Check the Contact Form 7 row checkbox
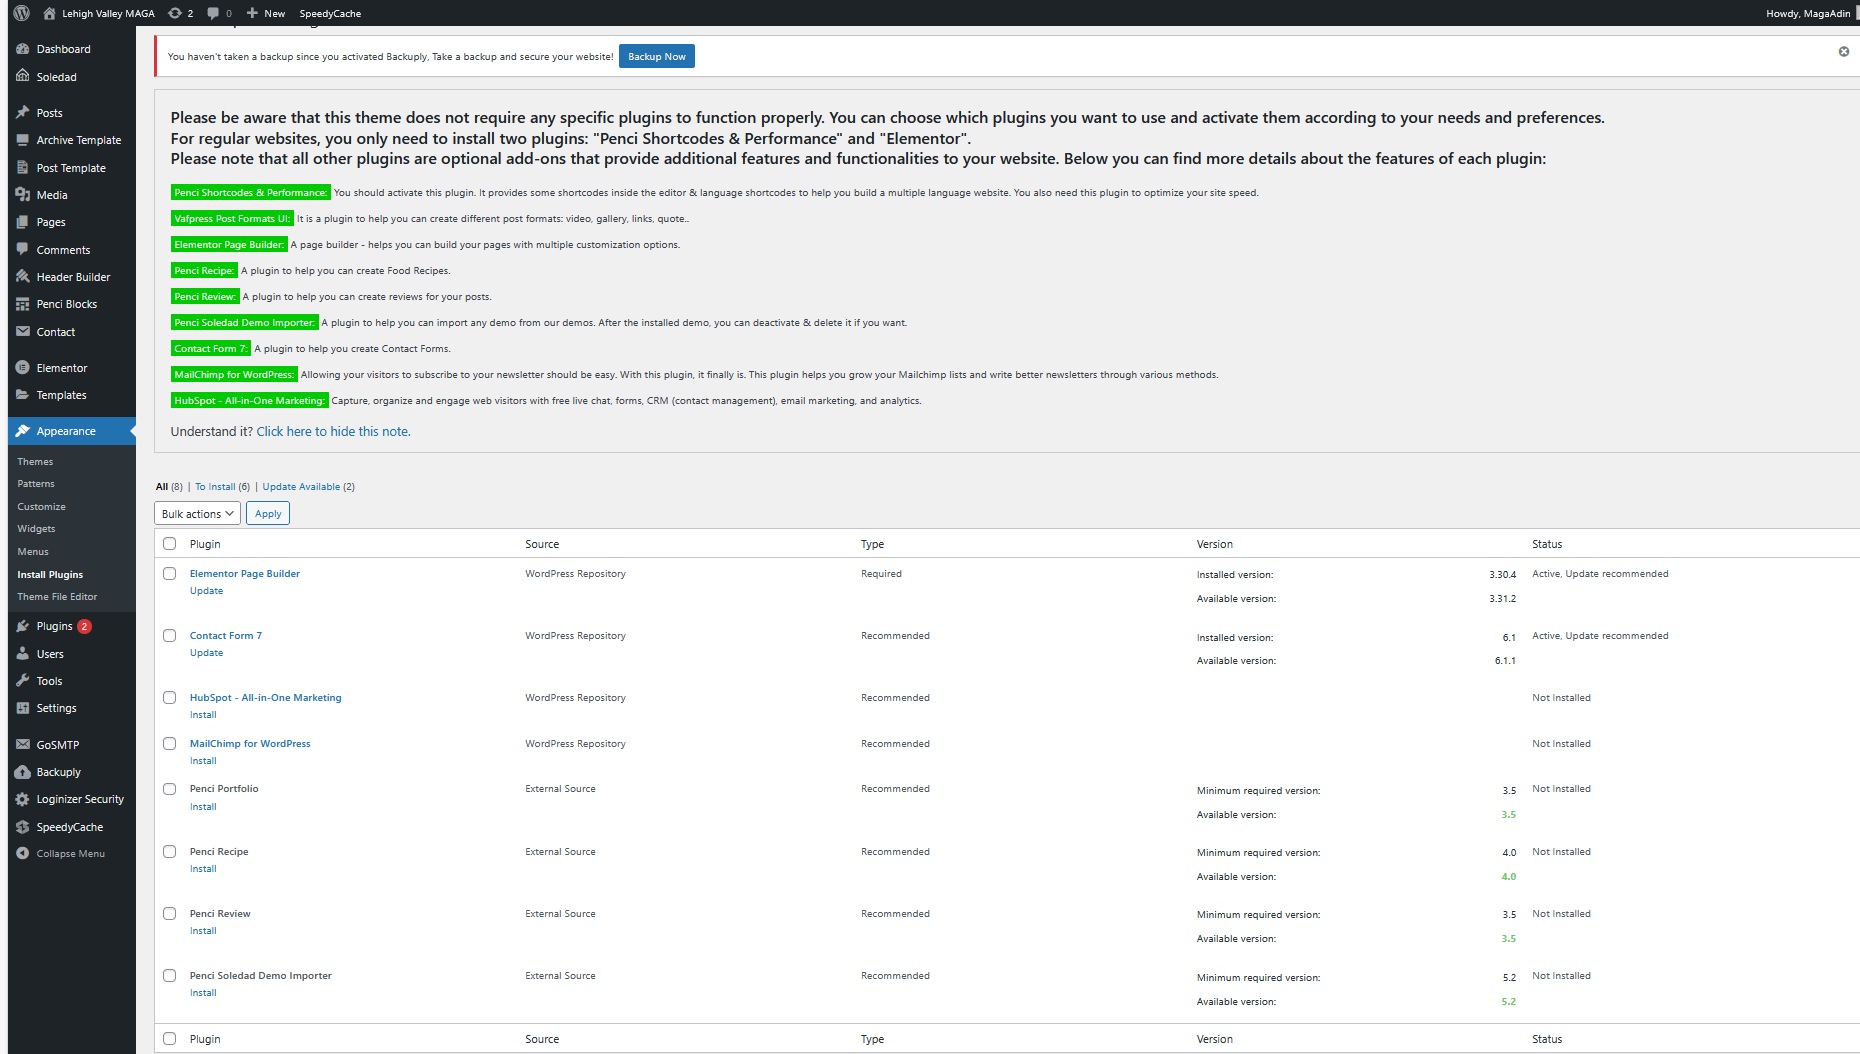This screenshot has width=1860, height=1054. pos(169,636)
